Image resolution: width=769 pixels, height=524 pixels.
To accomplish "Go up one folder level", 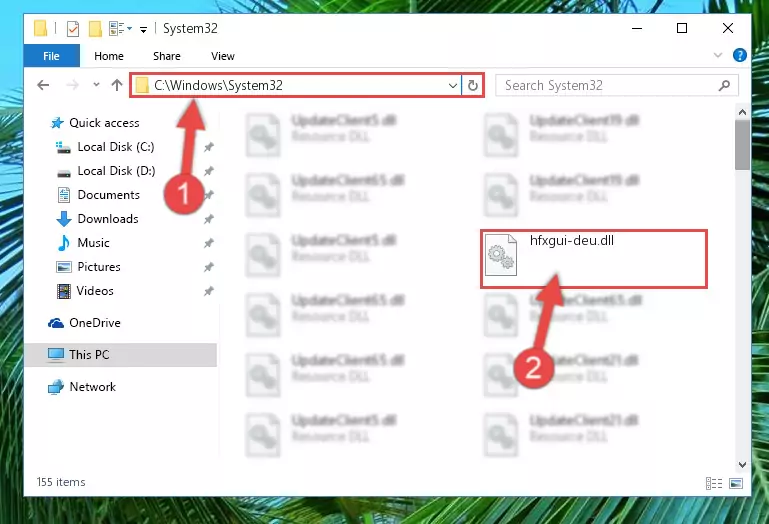I will pos(117,85).
